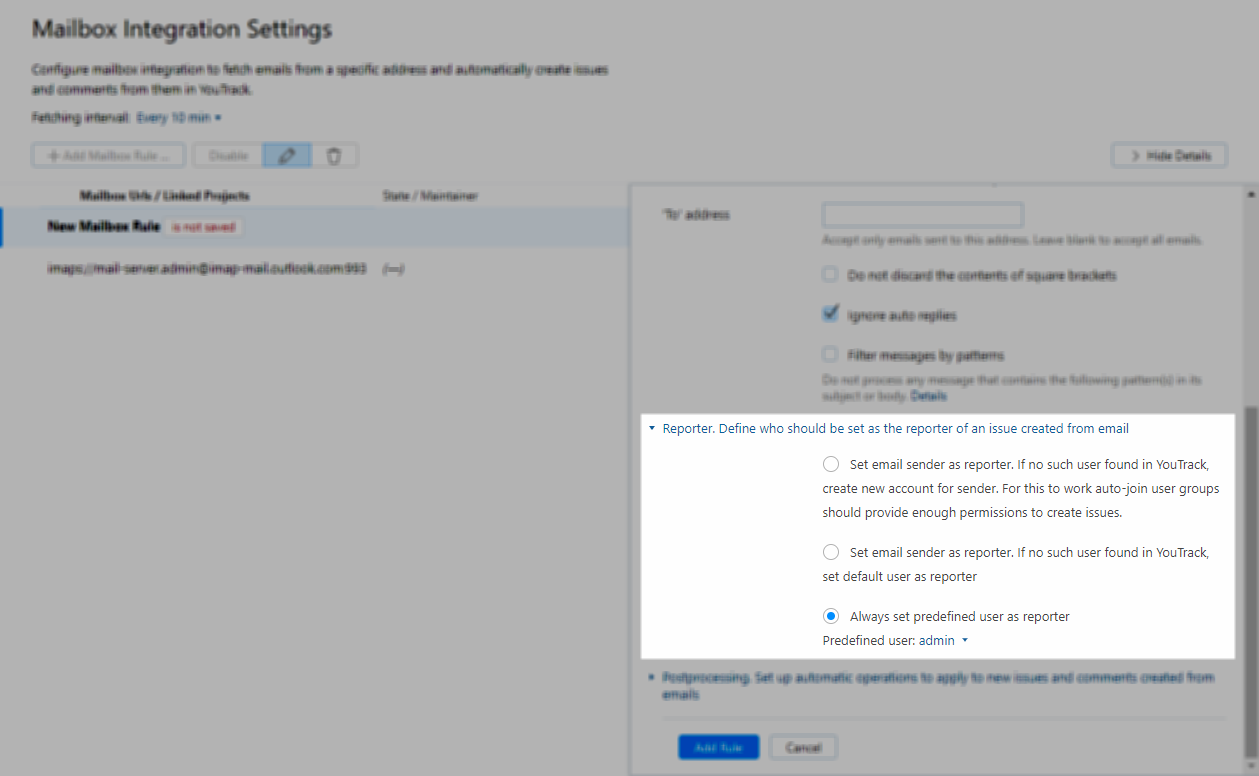Click the trash icon to delete the rule
This screenshot has width=1259, height=776.
[335, 155]
